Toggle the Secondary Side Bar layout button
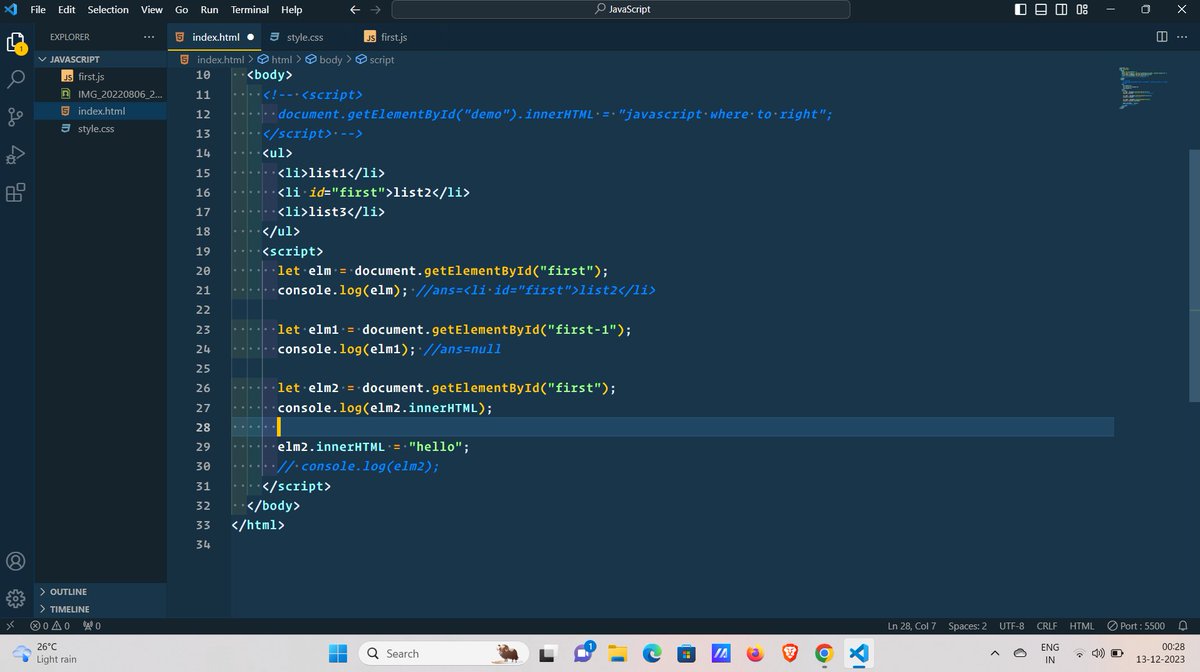 [x=1062, y=10]
